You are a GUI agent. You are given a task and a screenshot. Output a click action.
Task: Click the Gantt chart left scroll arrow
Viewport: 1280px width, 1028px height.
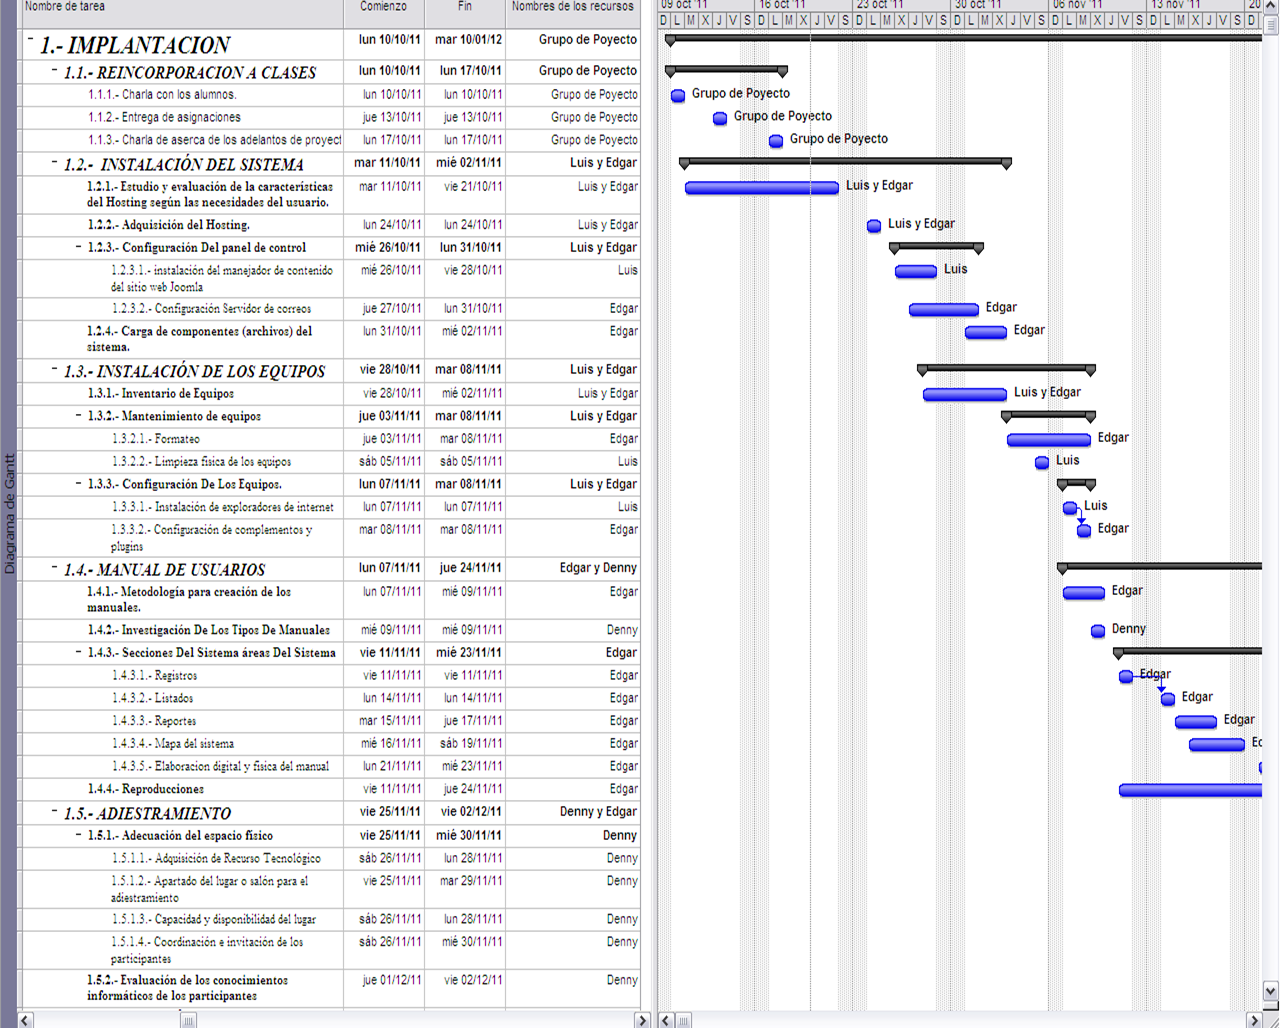coord(667,1020)
